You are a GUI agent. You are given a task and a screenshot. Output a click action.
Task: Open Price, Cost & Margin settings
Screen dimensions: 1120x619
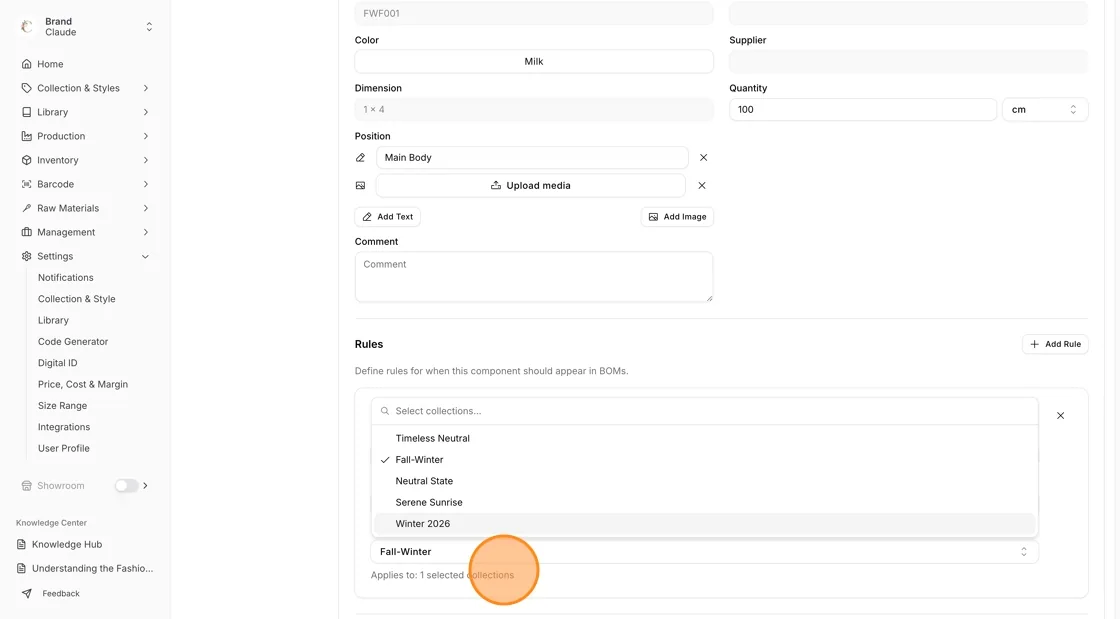[x=83, y=384]
